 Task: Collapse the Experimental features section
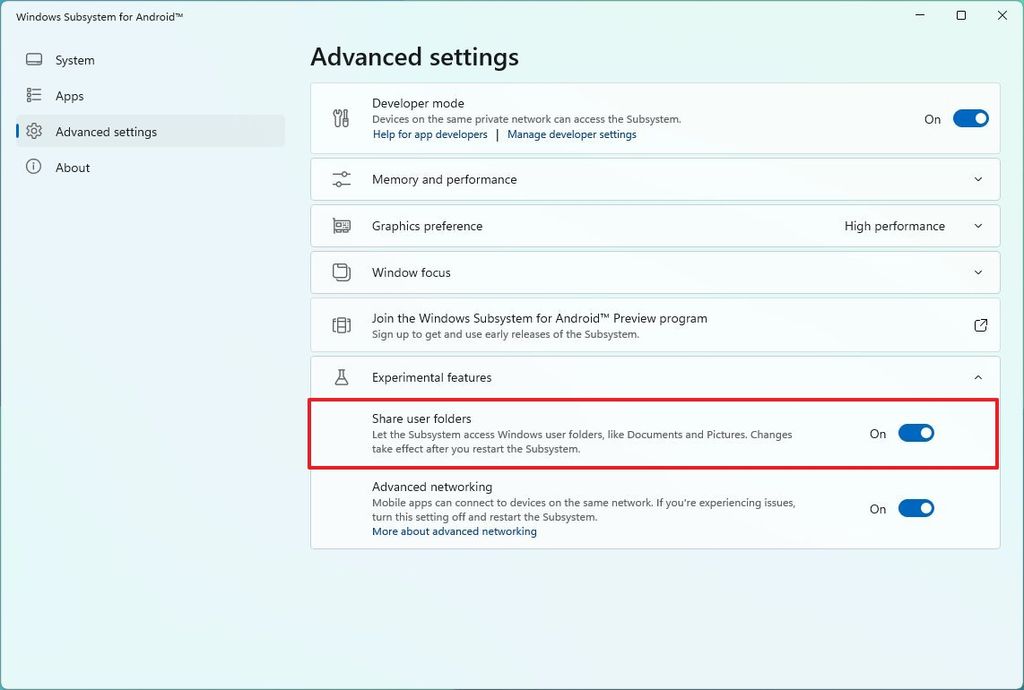click(x=978, y=377)
